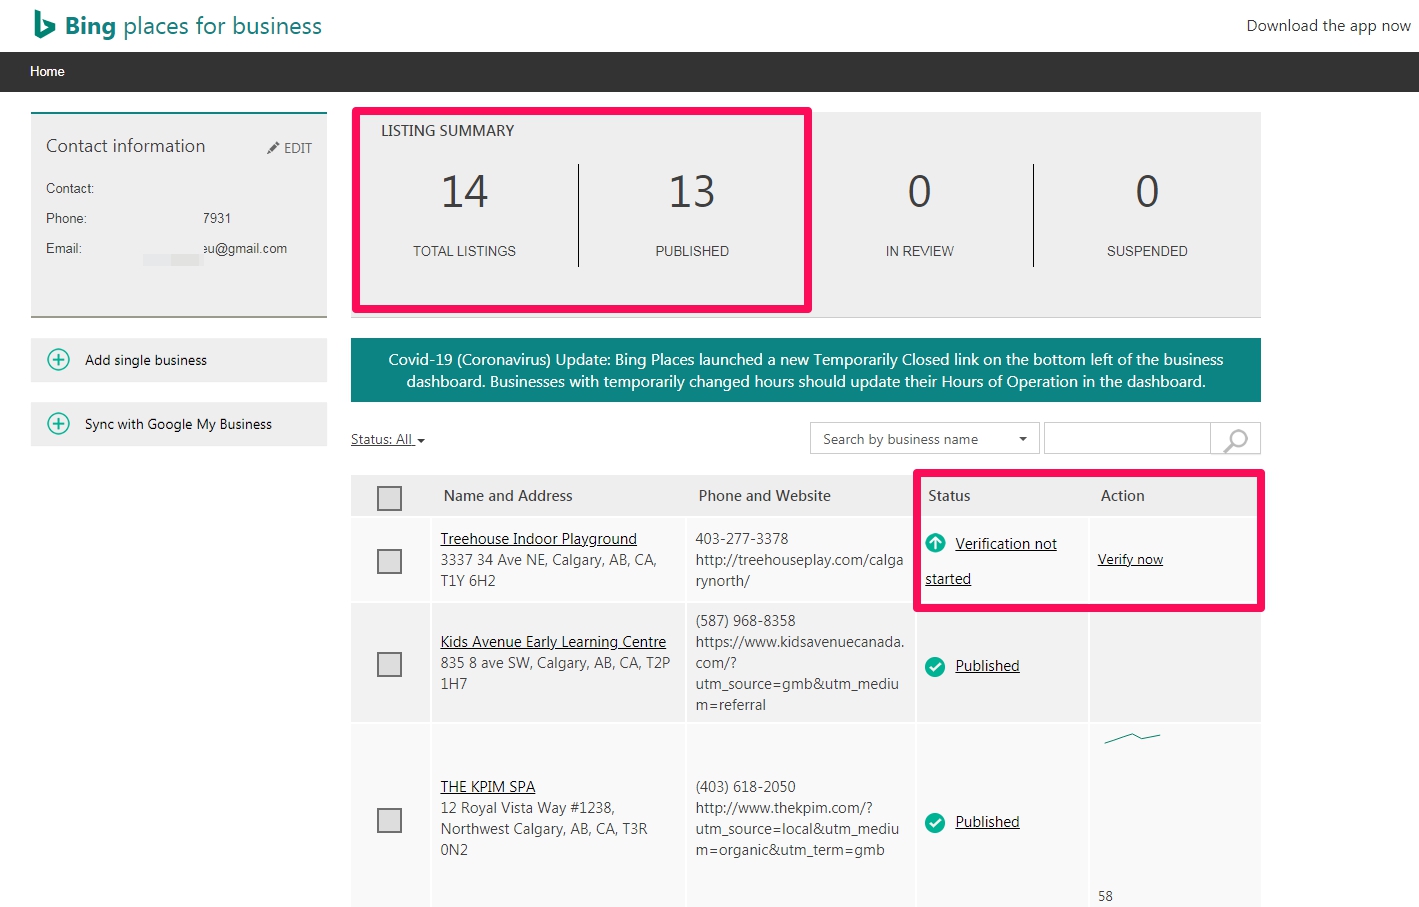This screenshot has width=1419, height=907.
Task: Open THE KPIM SPA listing
Action: click(488, 787)
